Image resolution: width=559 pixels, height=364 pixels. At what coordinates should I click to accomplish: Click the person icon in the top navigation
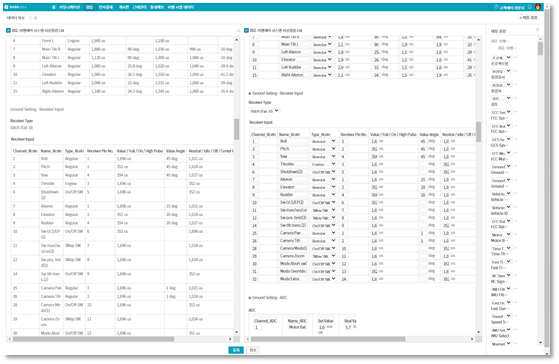[x=53, y=7]
